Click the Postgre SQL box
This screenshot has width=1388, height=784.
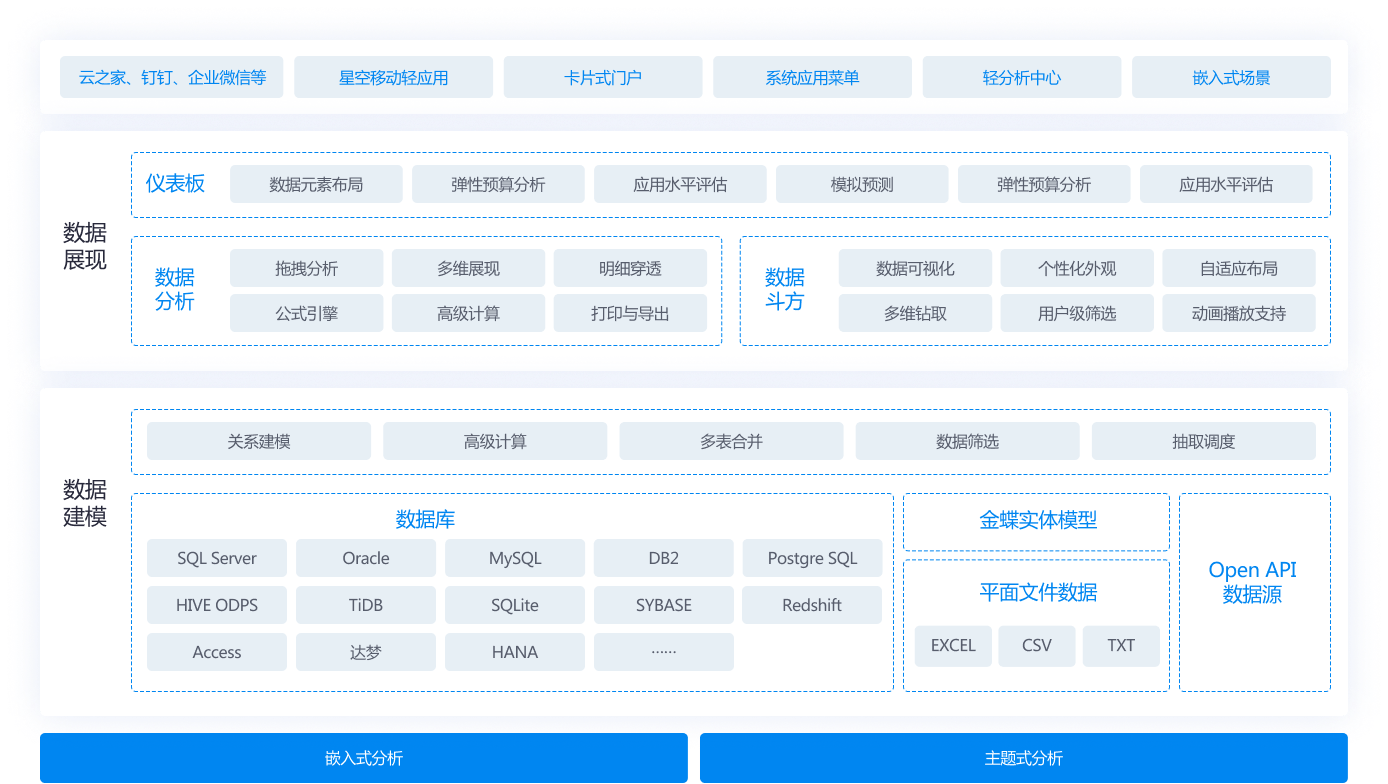pyautogui.click(x=812, y=558)
